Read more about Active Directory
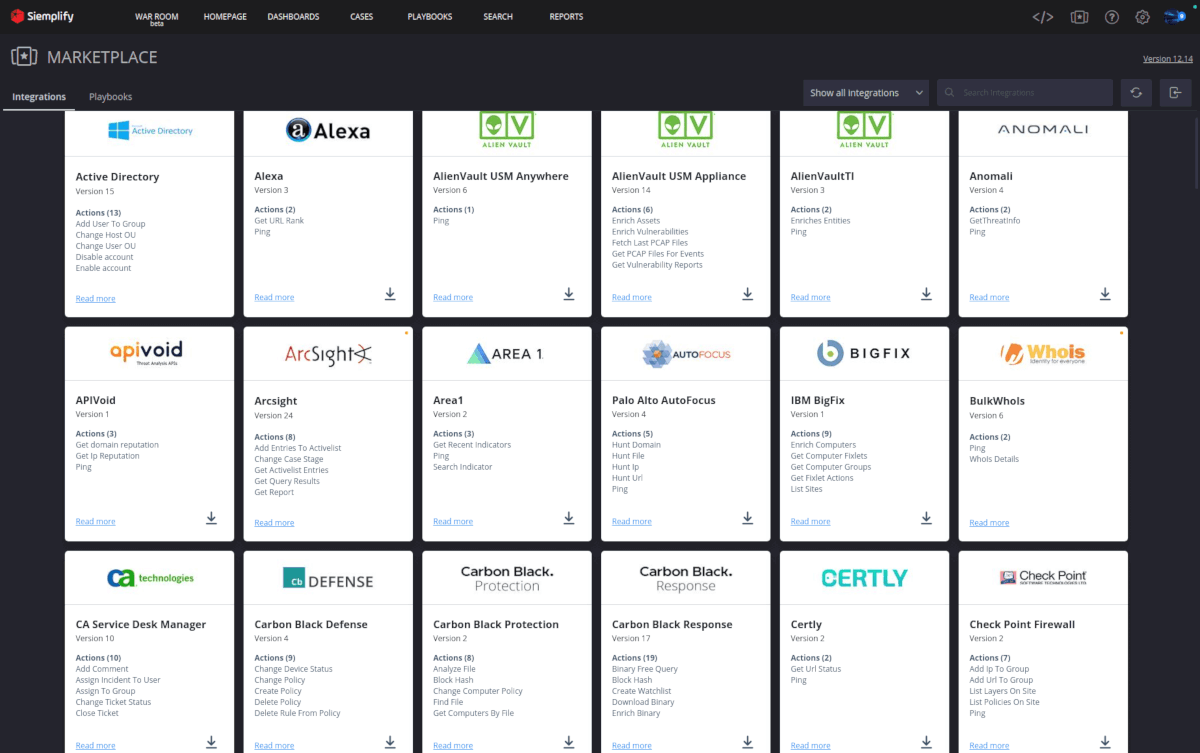The height and width of the screenshot is (753, 1200). 96,299
